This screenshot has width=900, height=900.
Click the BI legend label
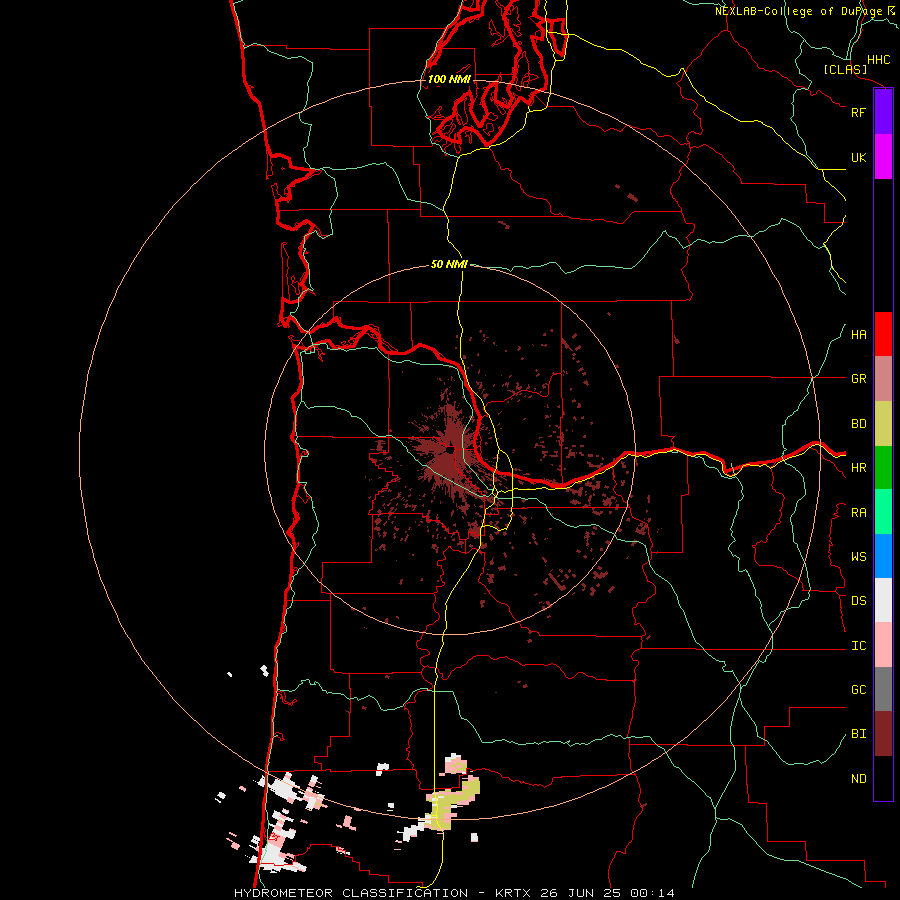[x=858, y=734]
